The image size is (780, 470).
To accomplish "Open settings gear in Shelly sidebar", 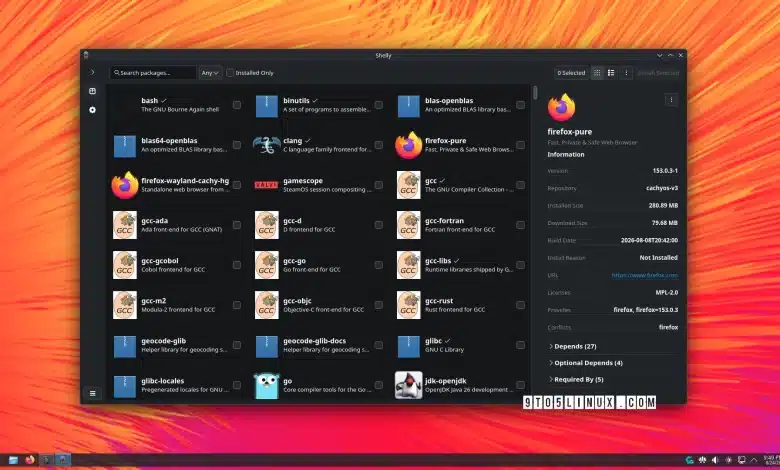I will click(93, 110).
